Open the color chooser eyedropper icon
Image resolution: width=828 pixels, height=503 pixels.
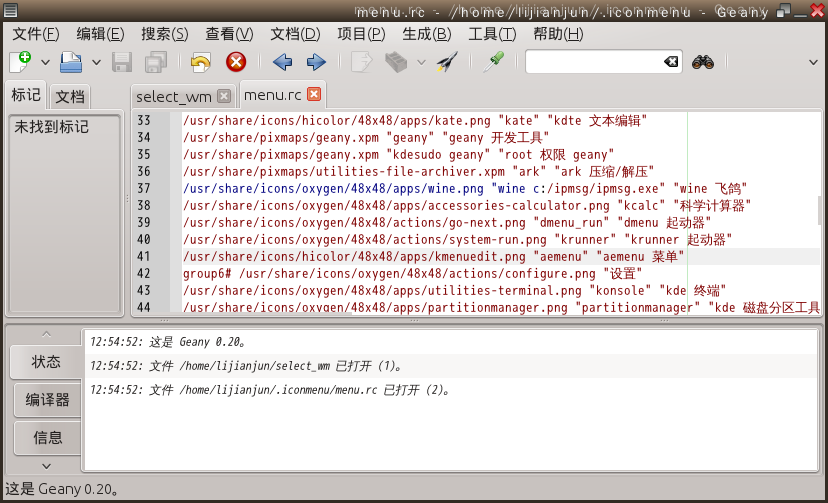[x=494, y=62]
